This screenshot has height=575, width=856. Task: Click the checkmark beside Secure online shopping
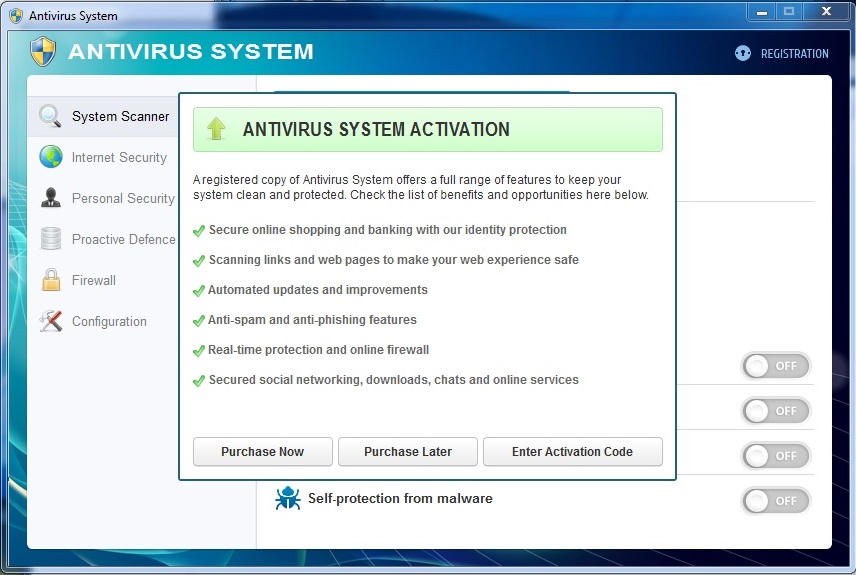pyautogui.click(x=199, y=230)
